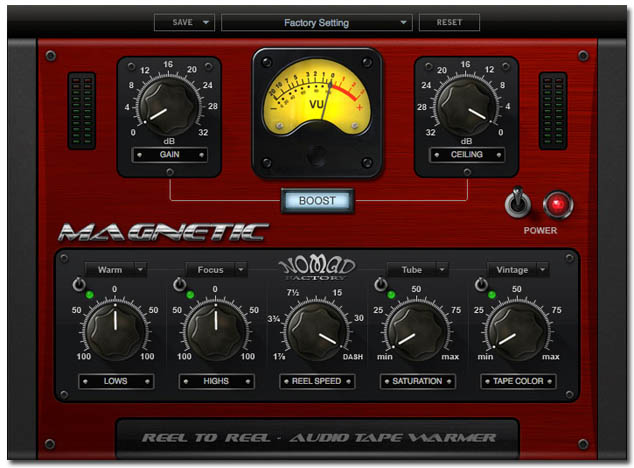Toggle the small HIGHS enable switch
Image resolution: width=634 pixels, height=468 pixels.
pos(180,284)
